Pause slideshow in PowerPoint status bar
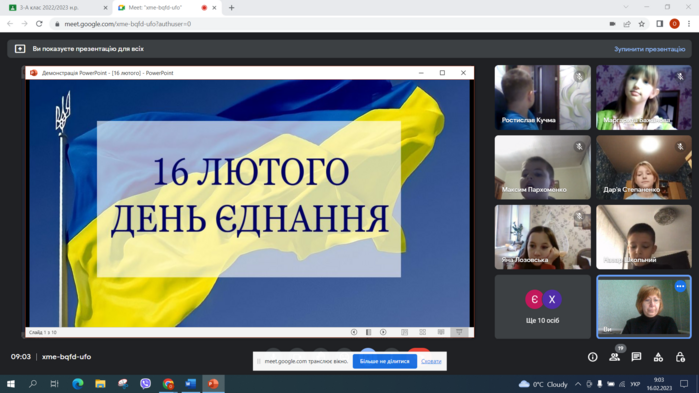 369,332
